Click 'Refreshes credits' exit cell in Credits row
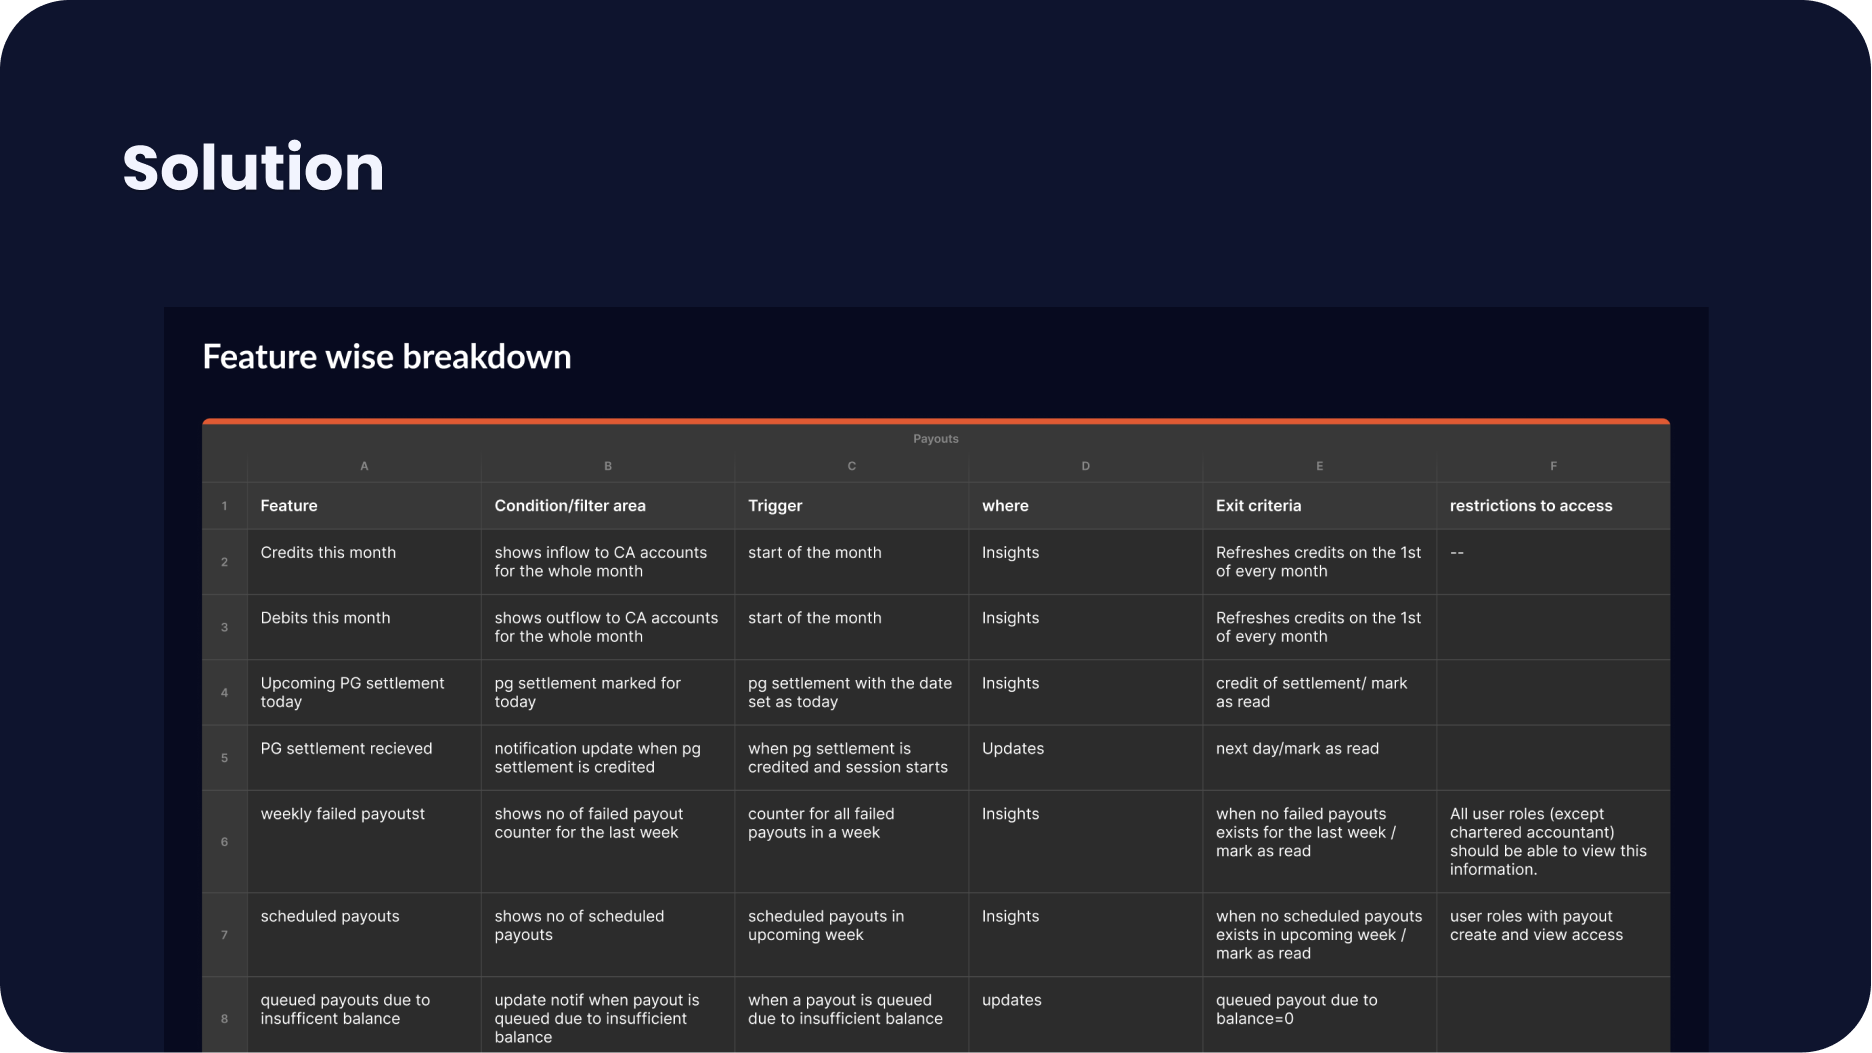This screenshot has width=1872, height=1053. pos(1319,562)
